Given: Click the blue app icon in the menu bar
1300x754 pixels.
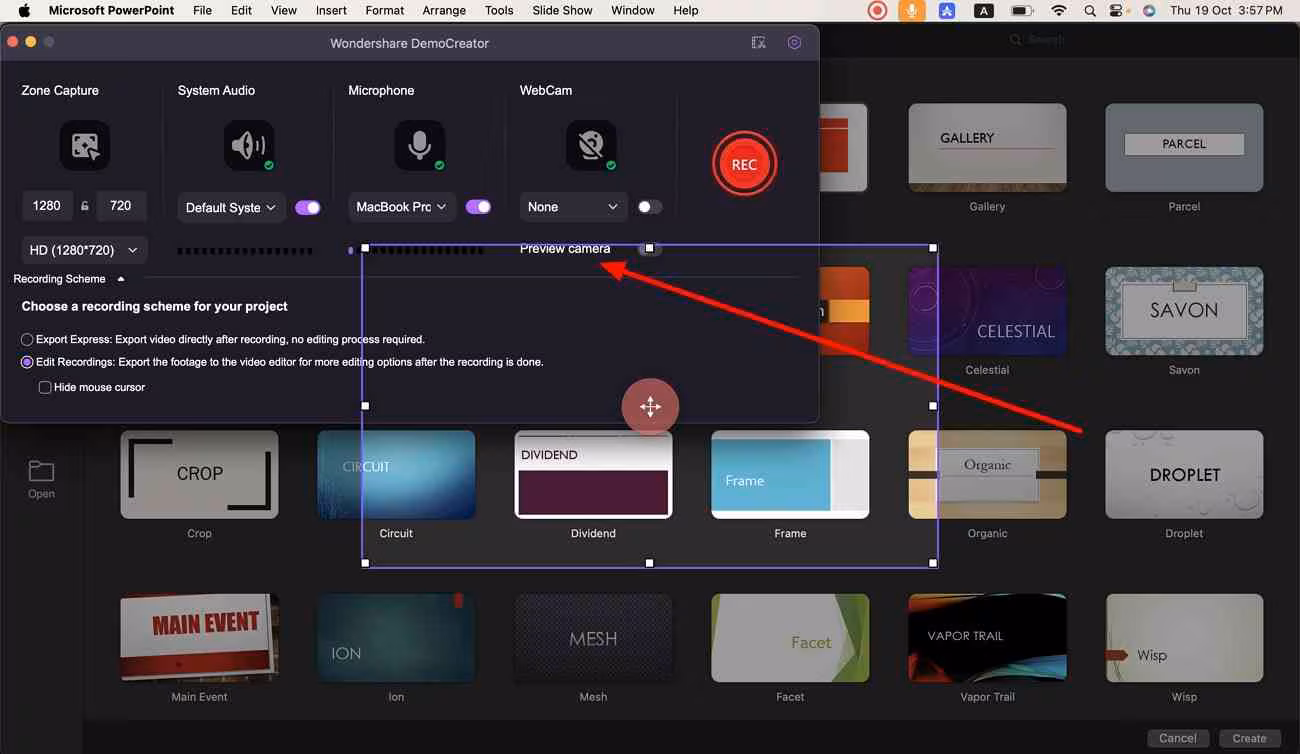Looking at the screenshot, I should click(x=946, y=10).
